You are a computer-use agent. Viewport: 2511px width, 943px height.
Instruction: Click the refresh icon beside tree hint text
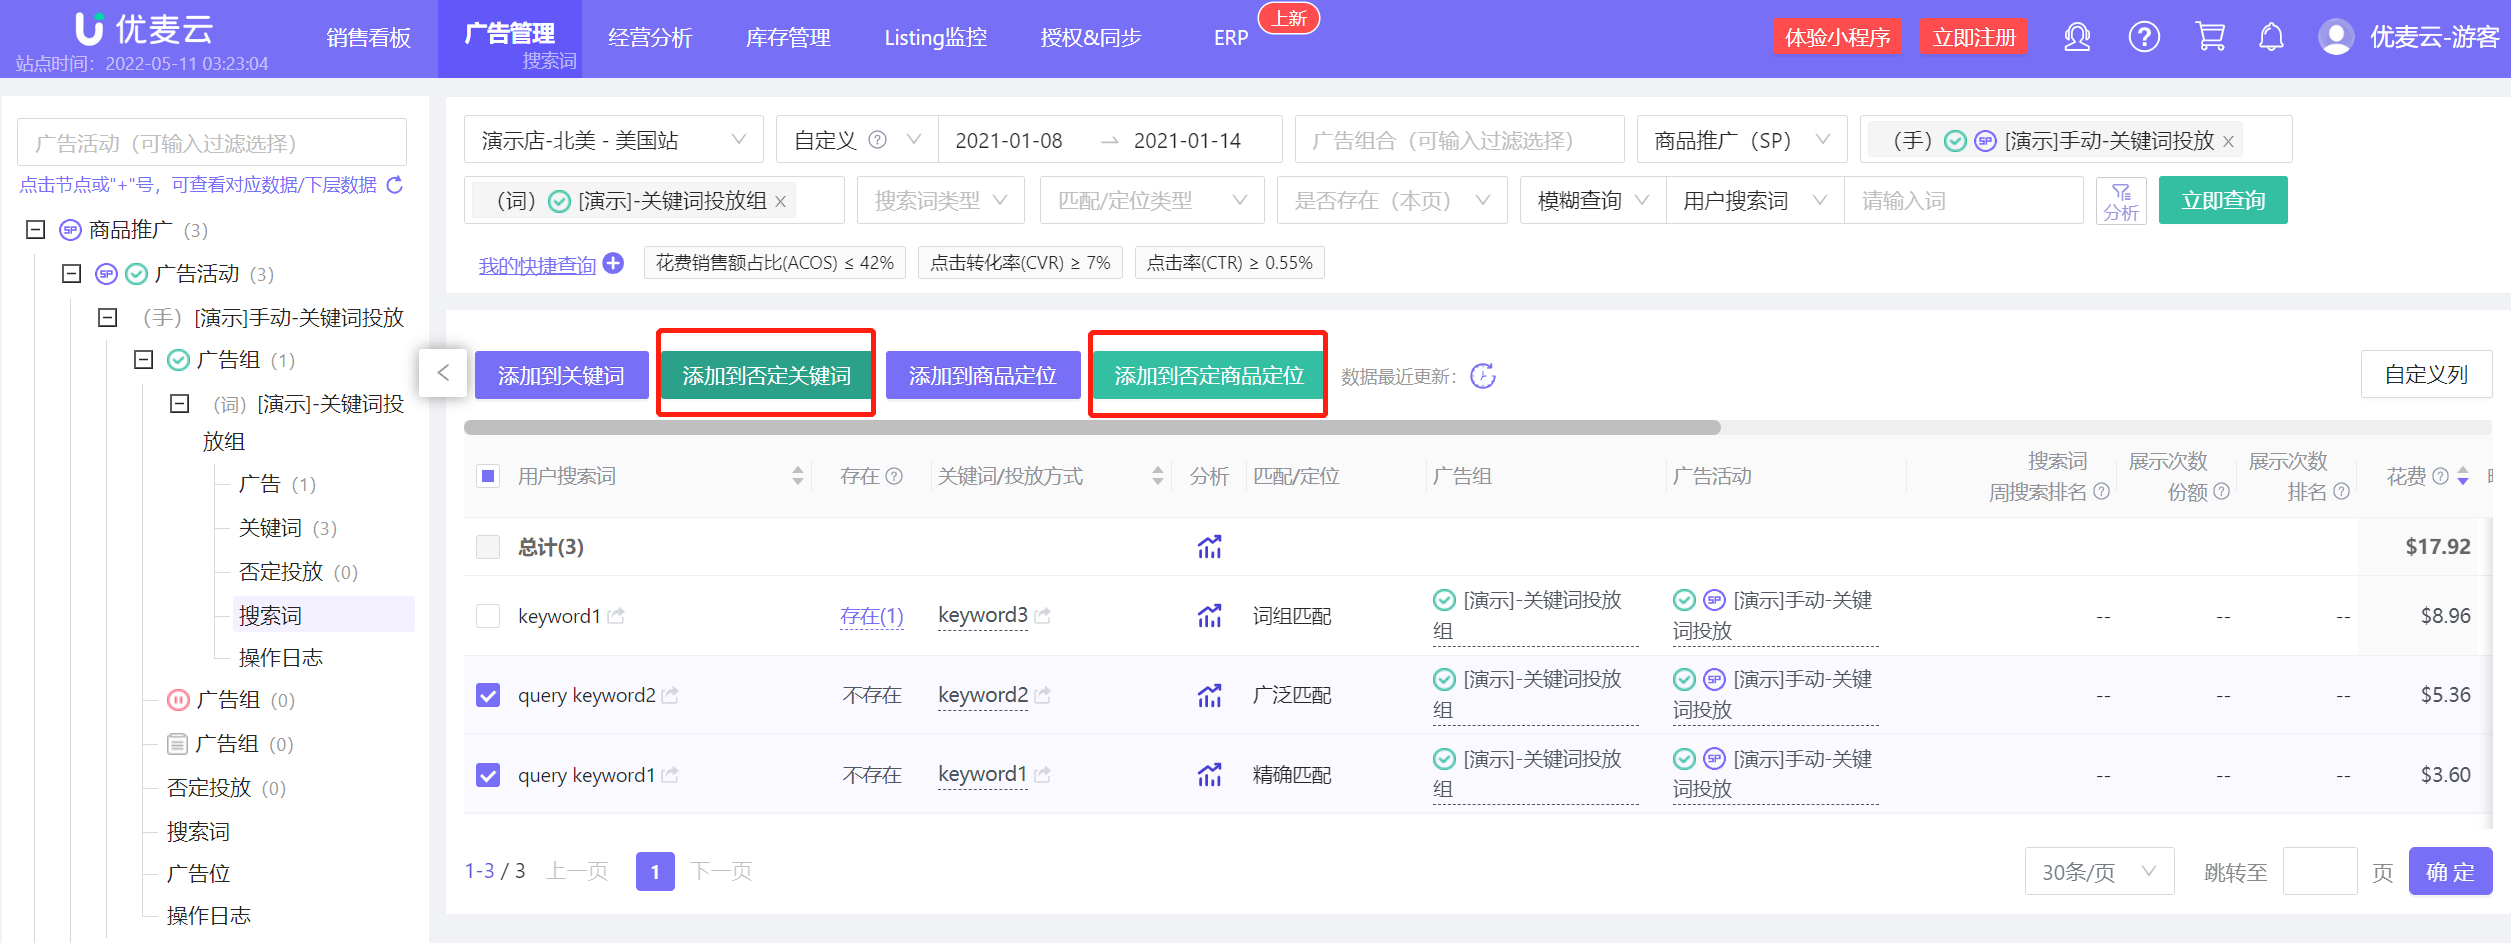pos(395,185)
